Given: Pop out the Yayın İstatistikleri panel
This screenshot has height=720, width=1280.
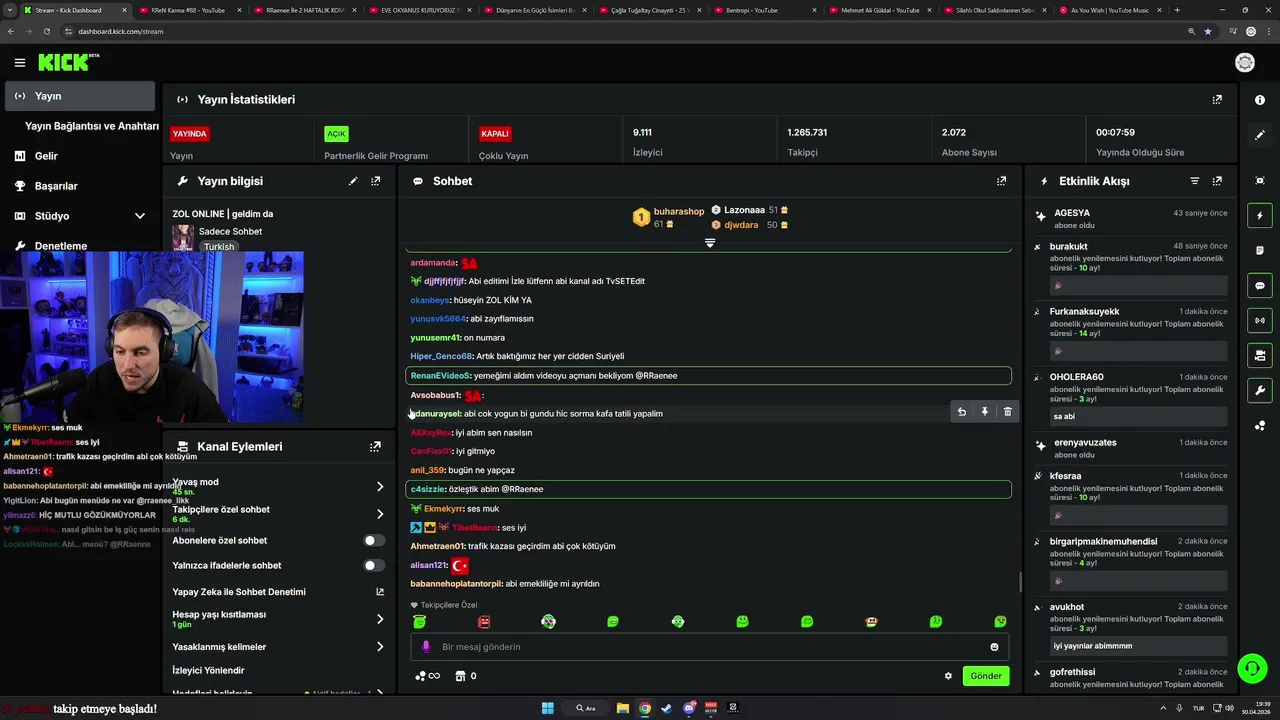Looking at the screenshot, I should 1217,100.
